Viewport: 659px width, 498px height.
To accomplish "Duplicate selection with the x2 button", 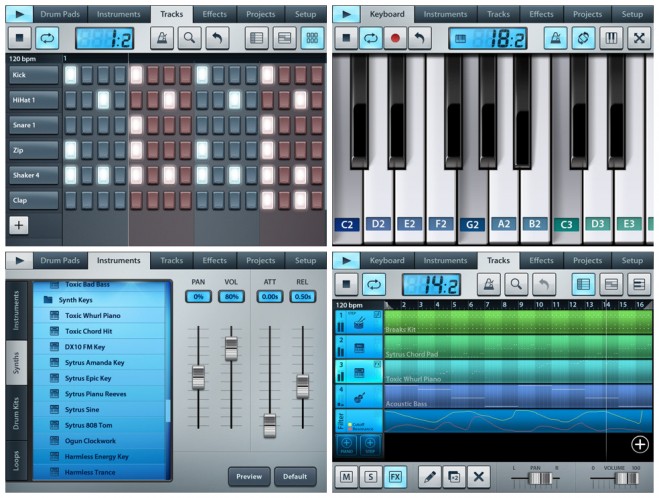I will pos(454,477).
